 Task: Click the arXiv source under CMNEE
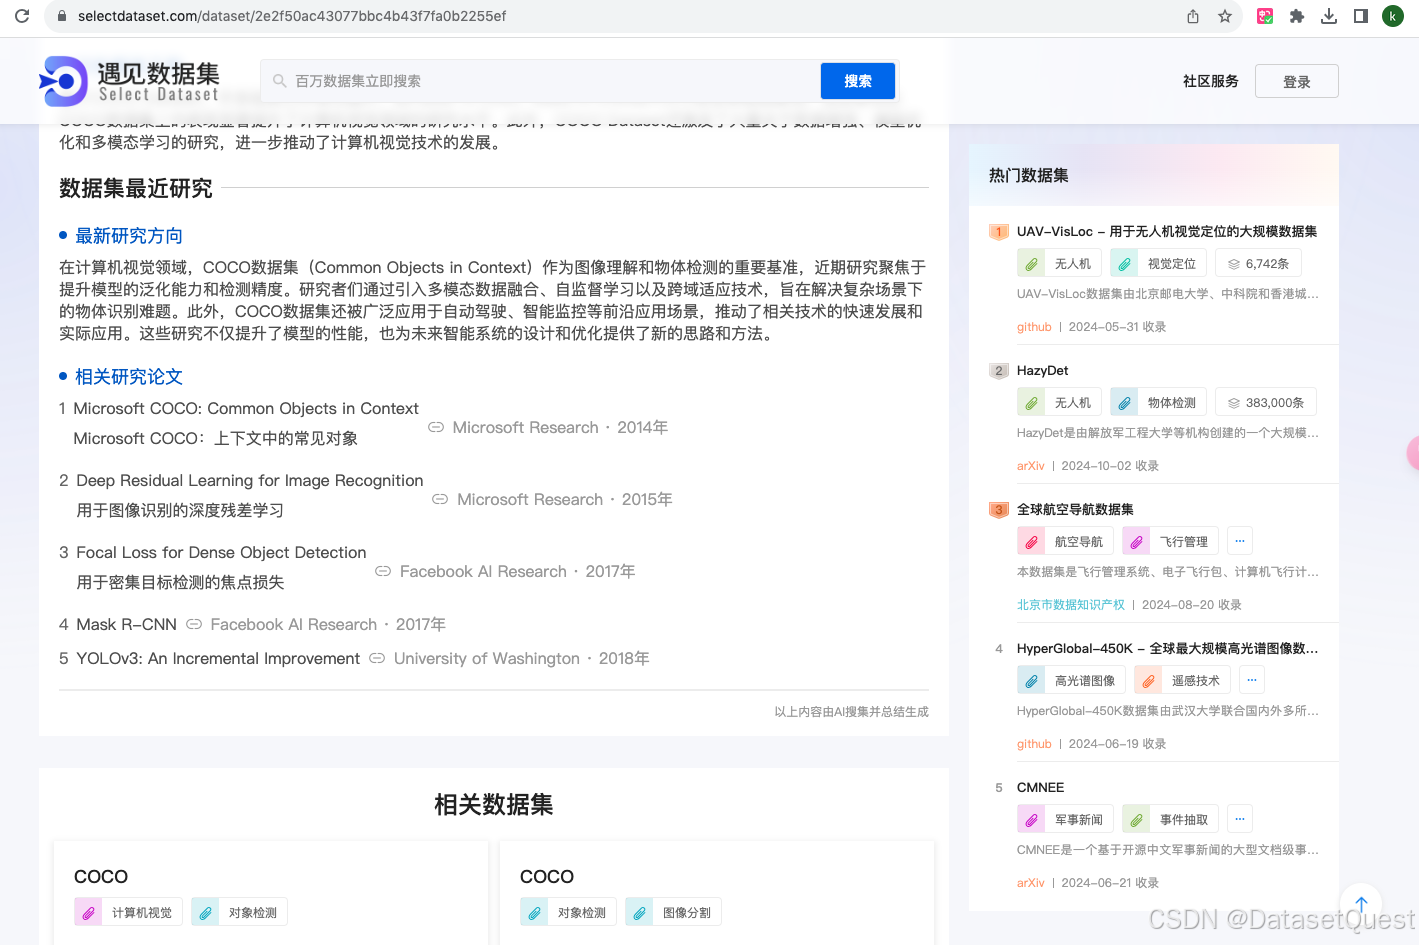(x=1031, y=883)
